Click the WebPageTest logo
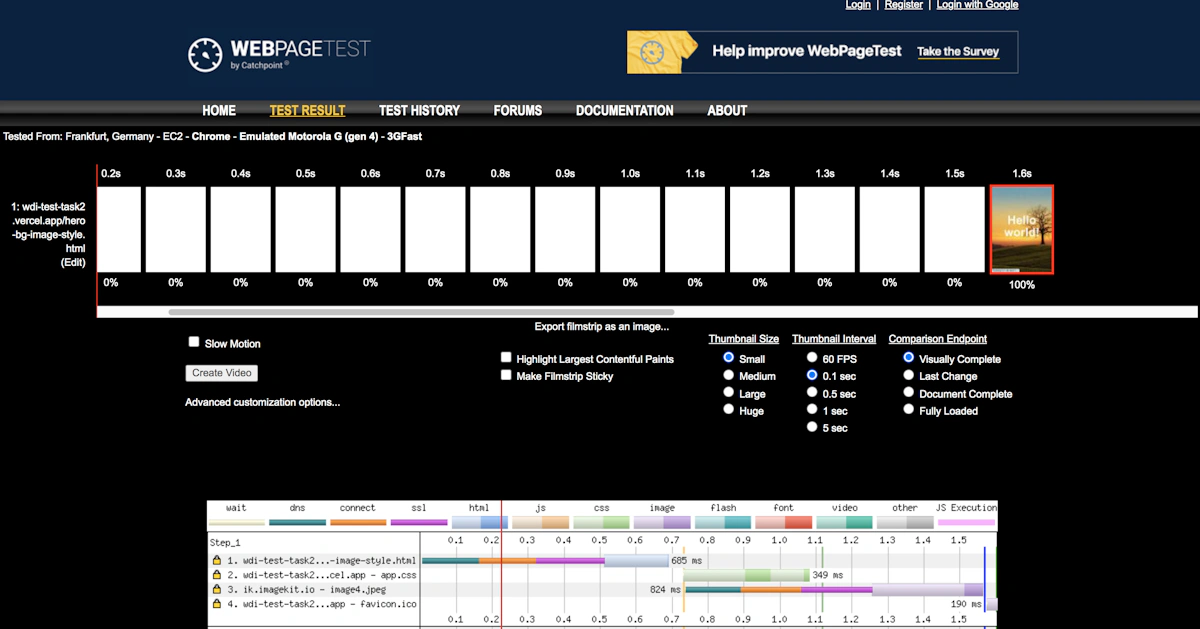This screenshot has width=1200, height=629. [x=279, y=53]
